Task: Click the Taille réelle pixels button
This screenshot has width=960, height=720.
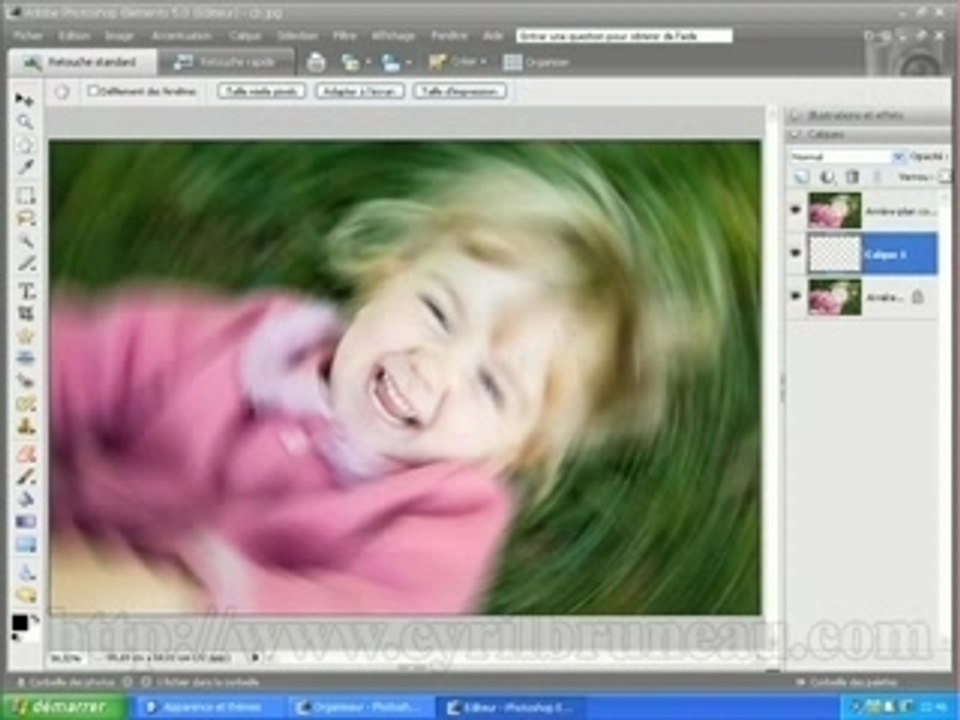Action: pyautogui.click(x=261, y=91)
